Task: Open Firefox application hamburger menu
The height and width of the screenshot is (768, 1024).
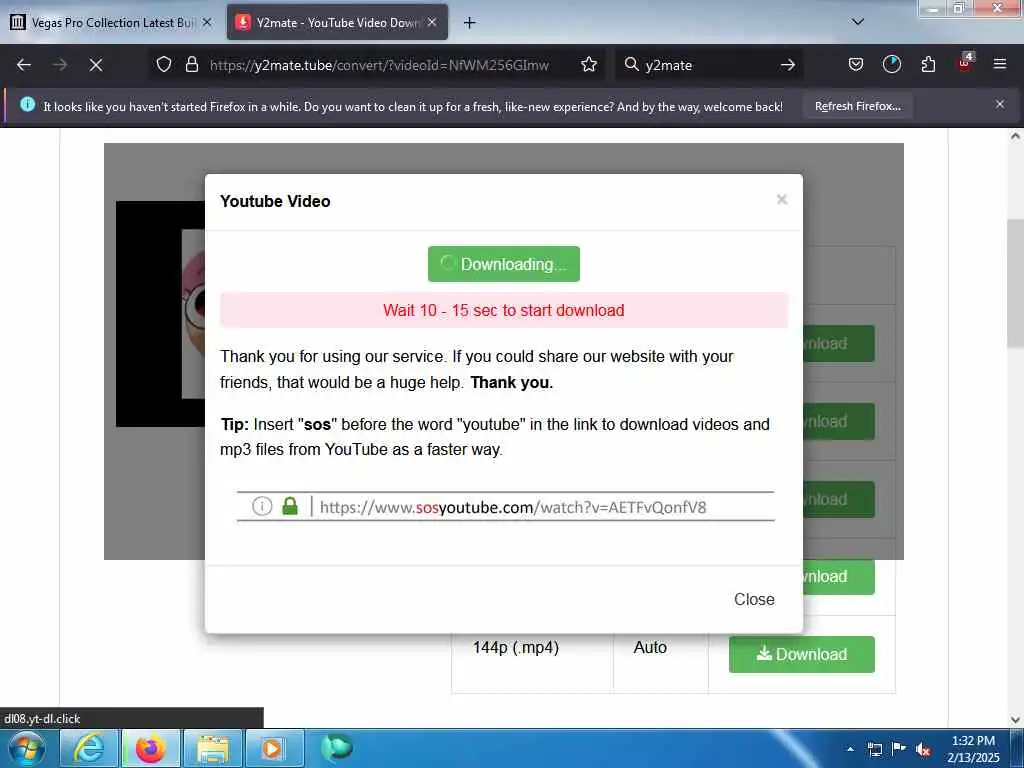Action: tap(1000, 64)
